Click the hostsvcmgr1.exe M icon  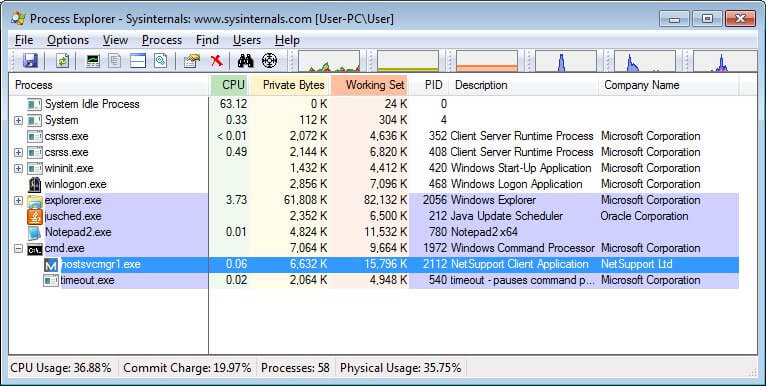[51, 265]
